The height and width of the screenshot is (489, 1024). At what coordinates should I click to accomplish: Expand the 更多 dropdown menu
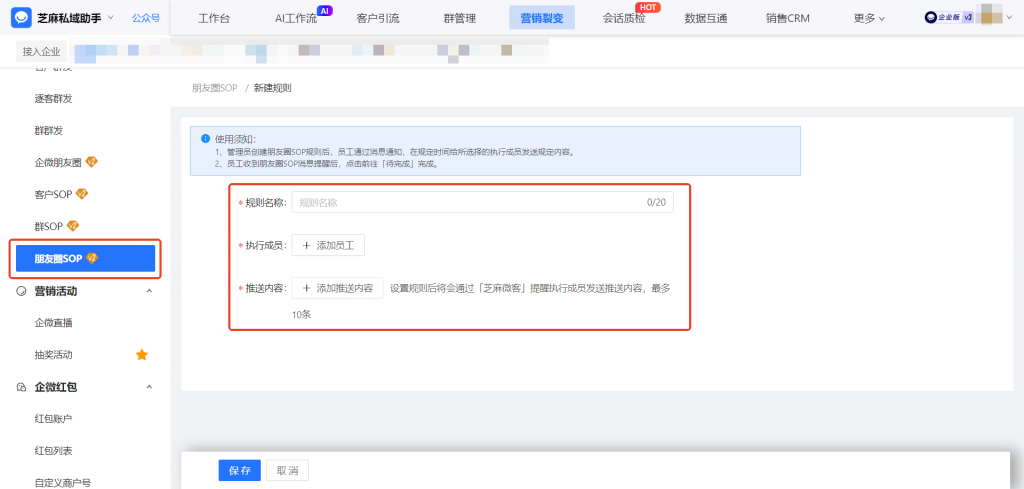(869, 18)
